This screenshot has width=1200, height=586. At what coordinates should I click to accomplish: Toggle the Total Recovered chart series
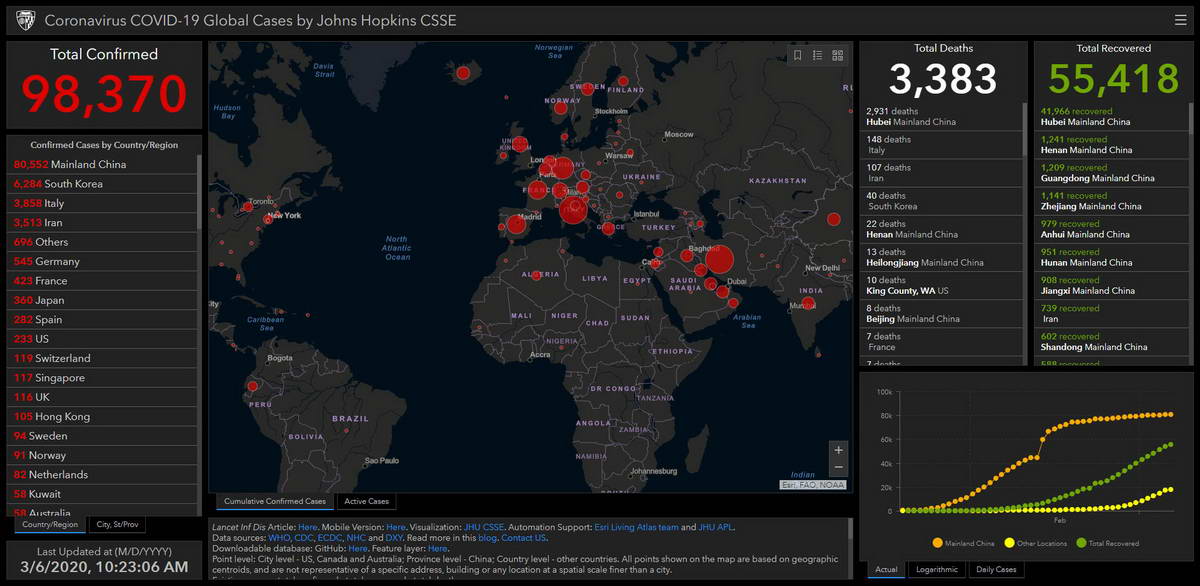pos(1109,543)
